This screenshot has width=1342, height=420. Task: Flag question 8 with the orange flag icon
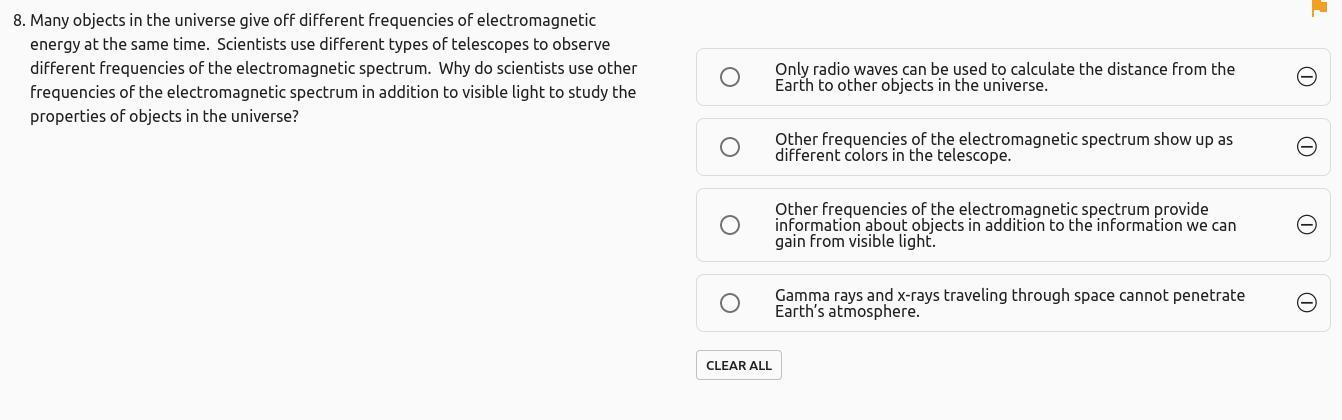(x=1318, y=9)
